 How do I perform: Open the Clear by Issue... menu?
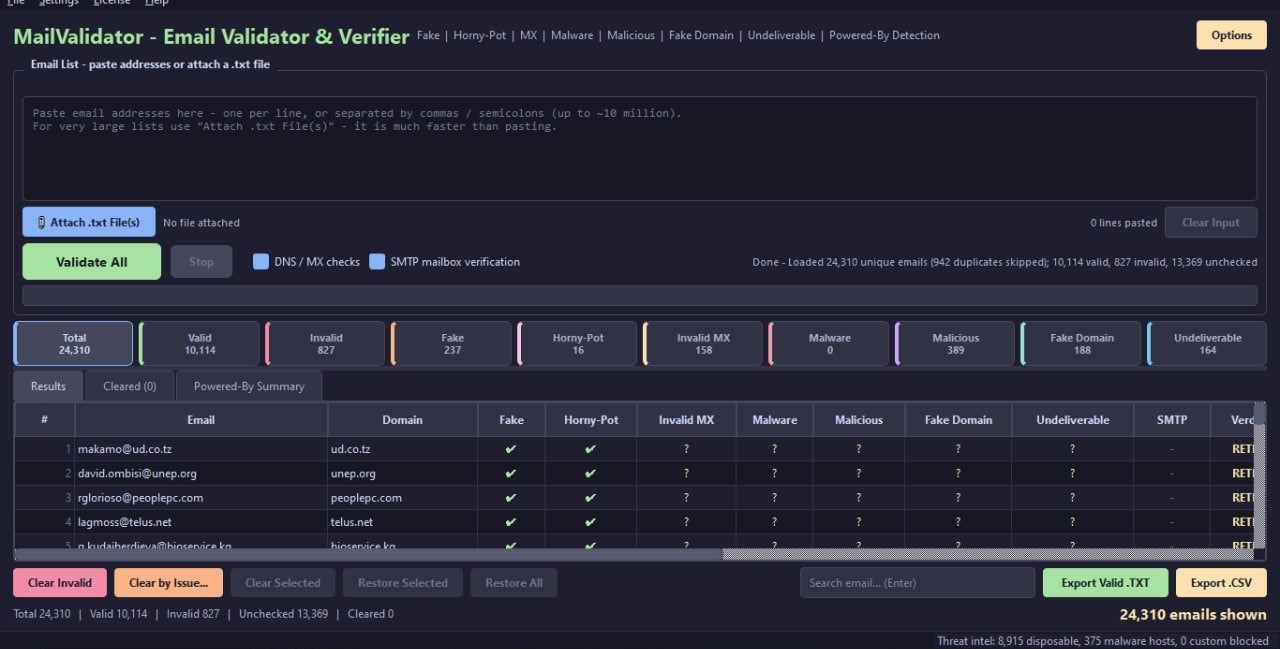[x=169, y=583]
